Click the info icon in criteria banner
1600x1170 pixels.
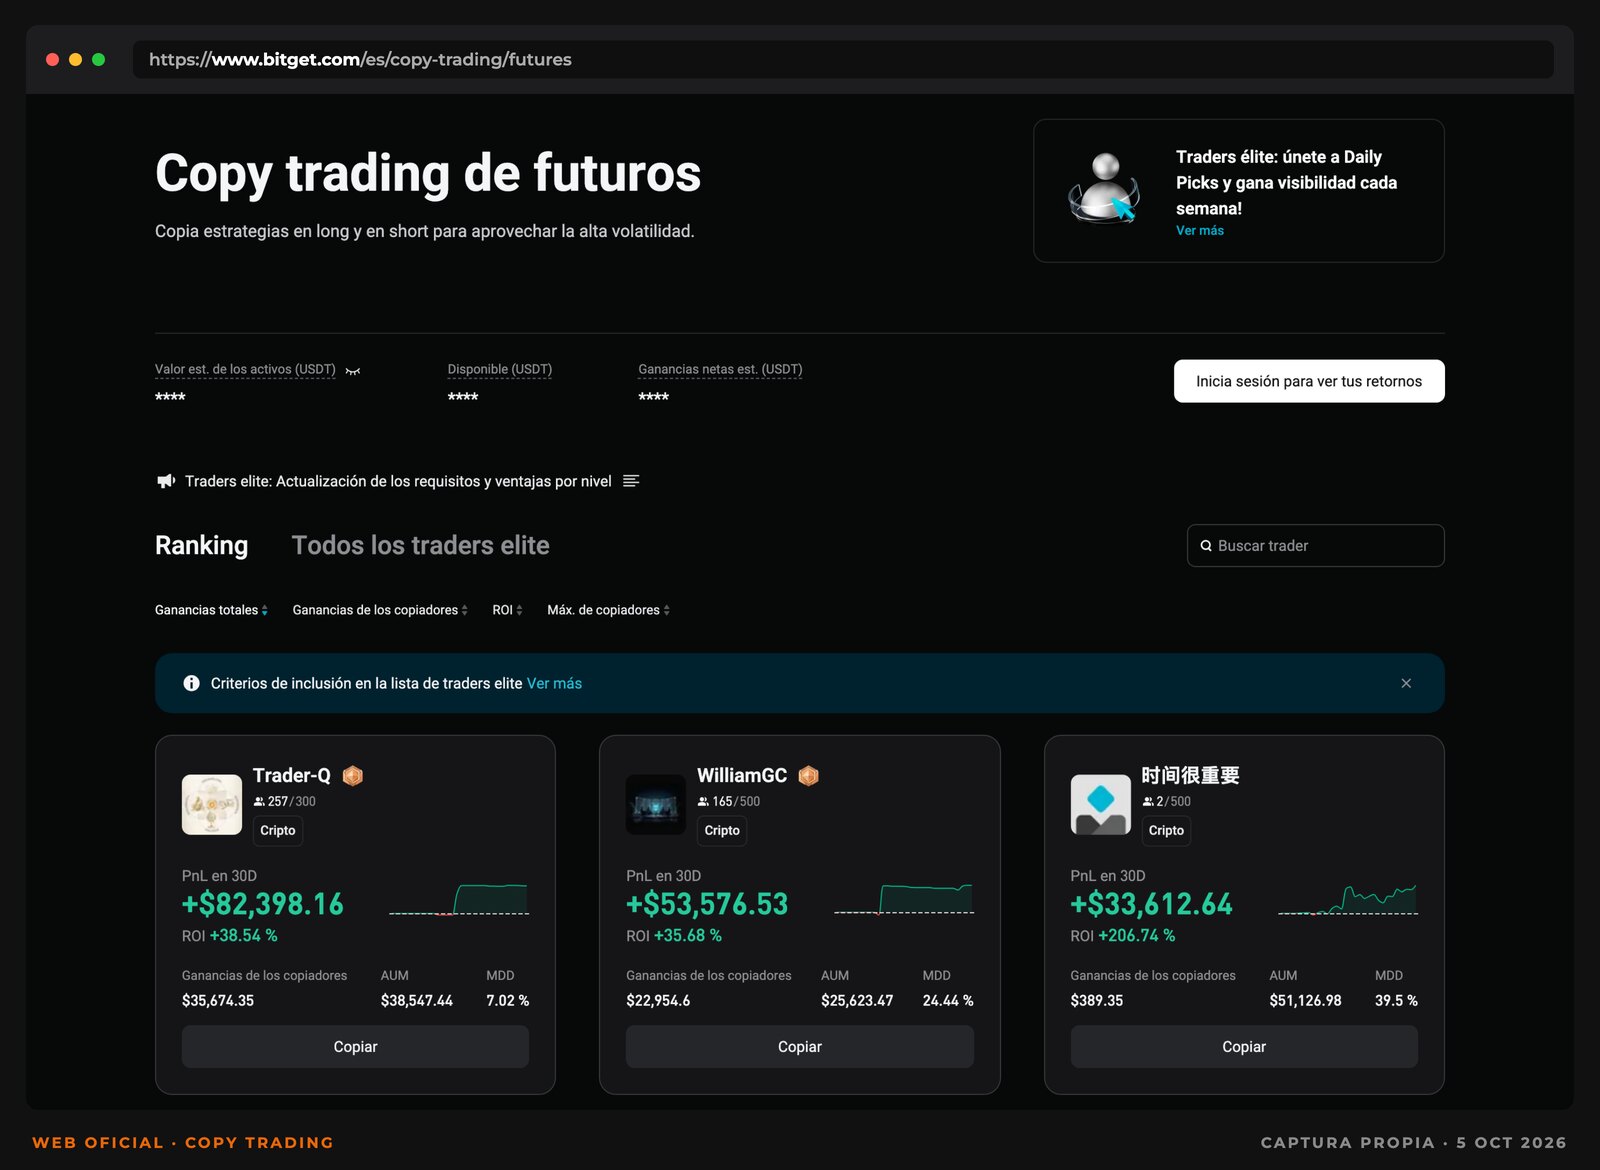[191, 683]
